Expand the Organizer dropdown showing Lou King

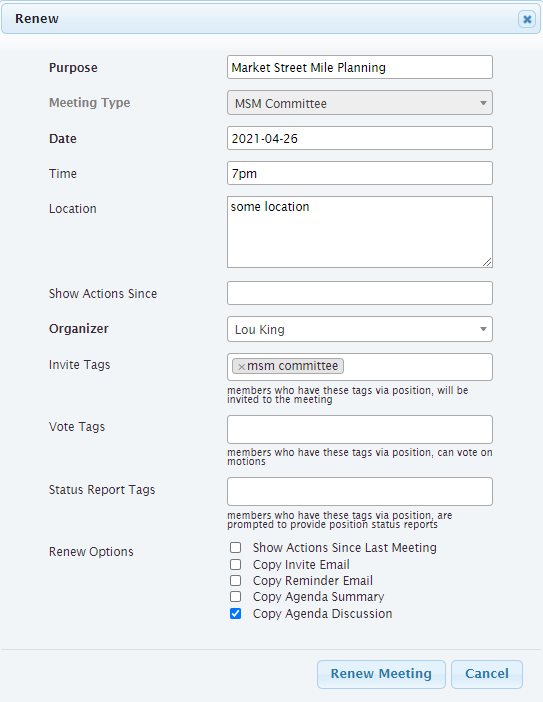(x=360, y=329)
